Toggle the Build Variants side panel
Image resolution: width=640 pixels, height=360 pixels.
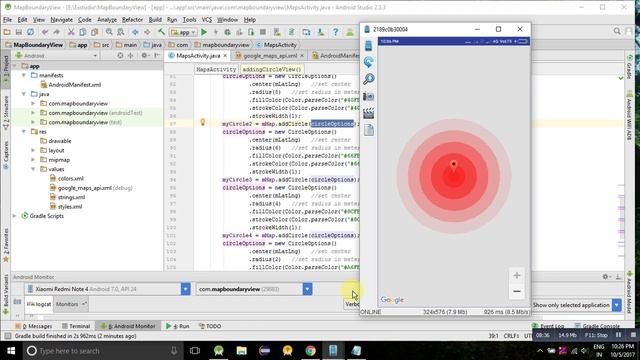pos(6,295)
